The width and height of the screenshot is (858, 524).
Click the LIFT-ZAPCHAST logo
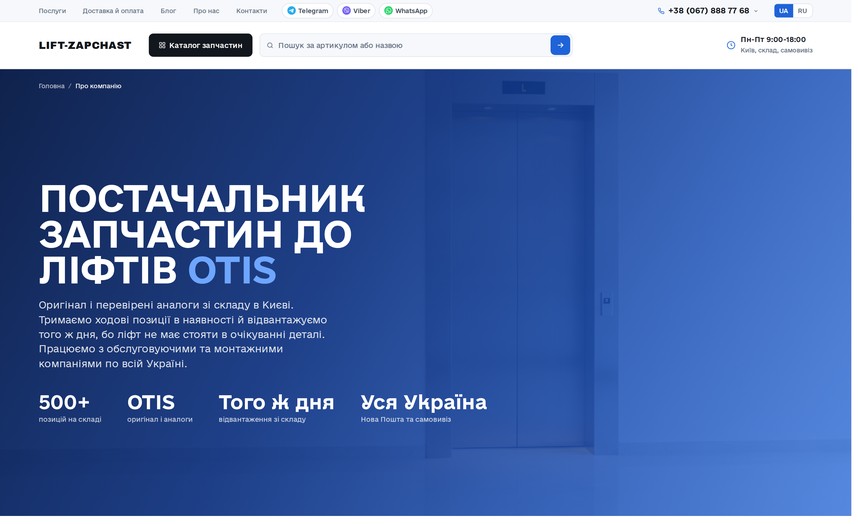click(85, 45)
